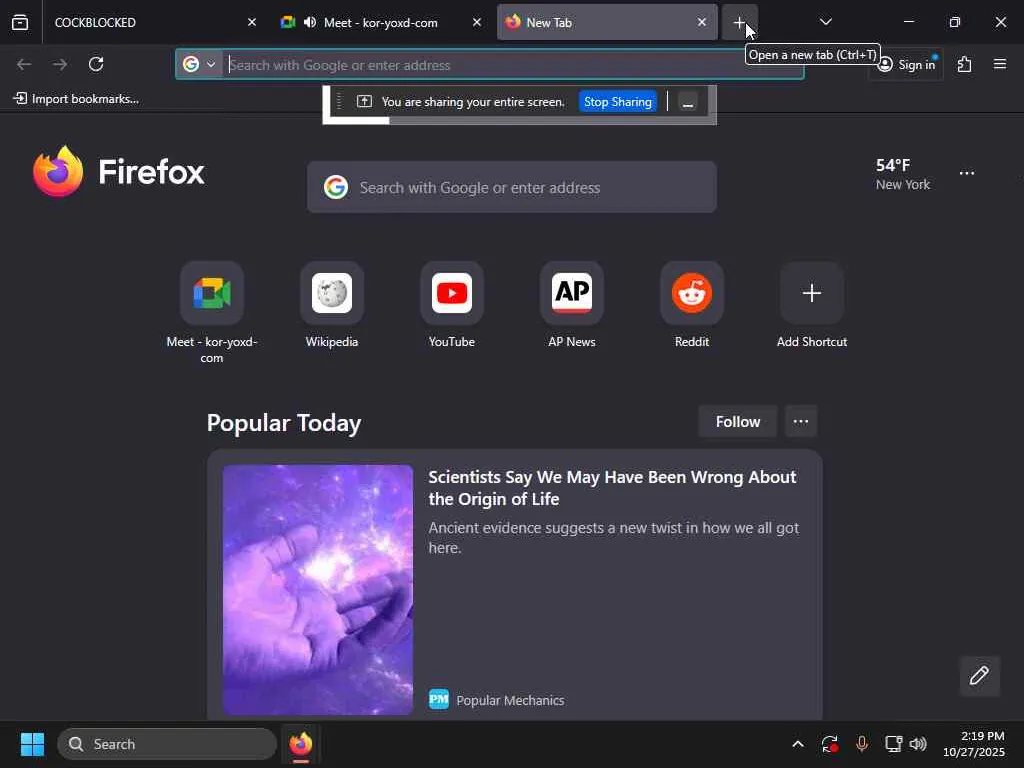Close the New Tab tab

[x=701, y=22]
